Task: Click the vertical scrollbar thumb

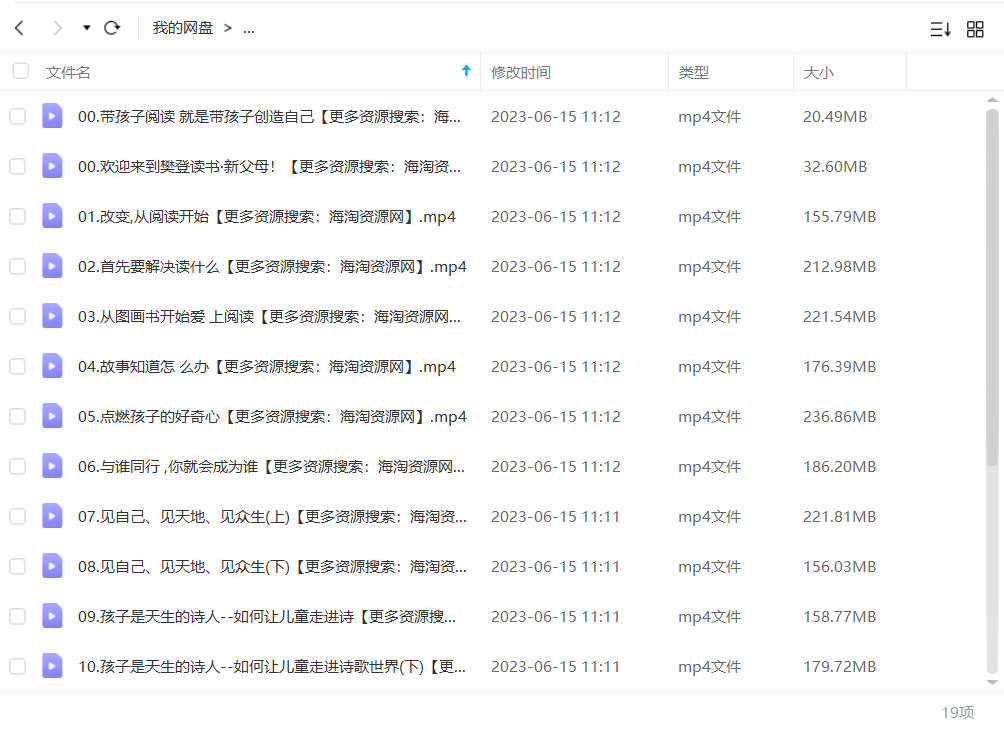Action: click(x=992, y=287)
